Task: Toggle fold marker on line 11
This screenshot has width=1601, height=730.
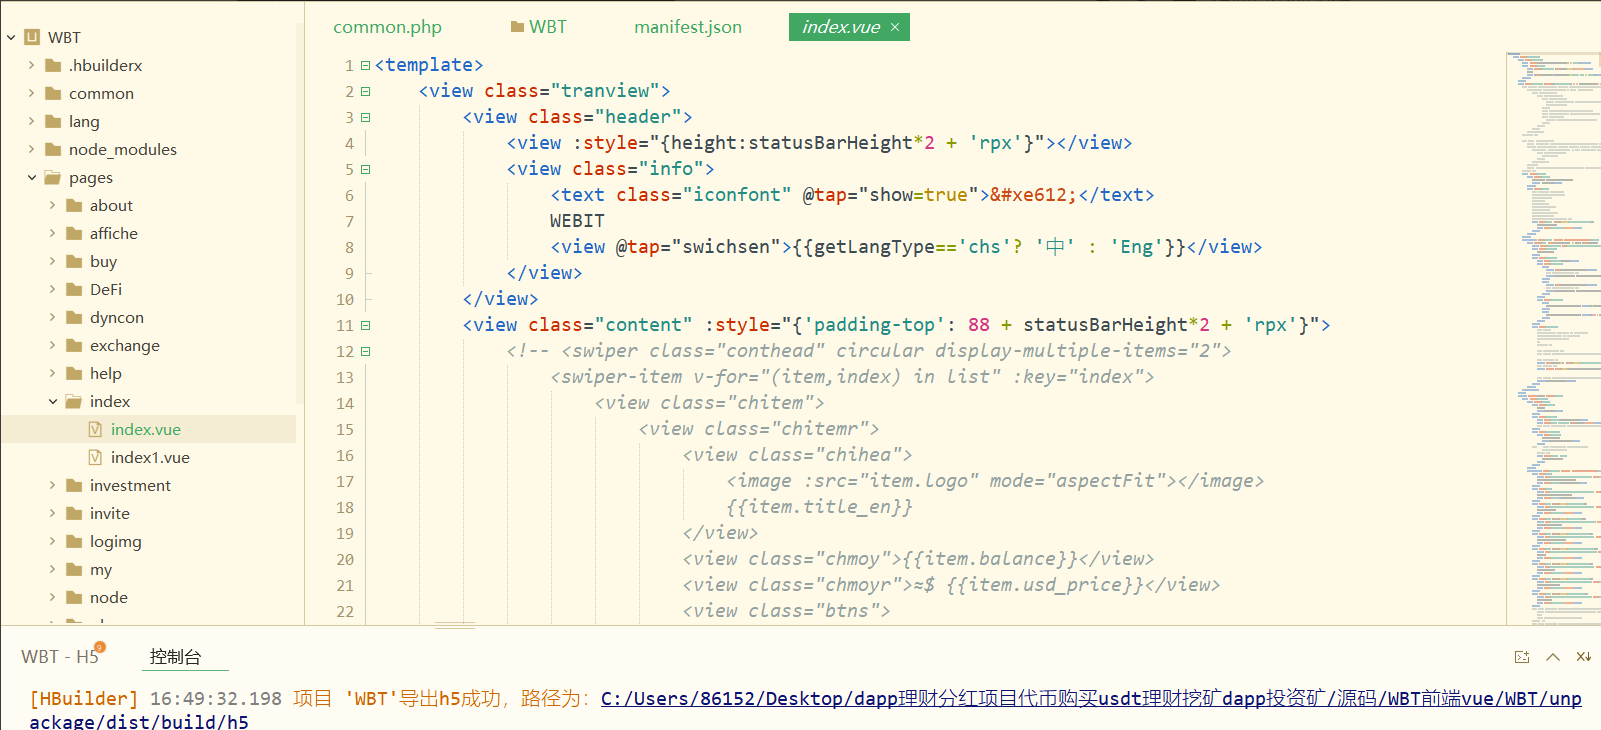Action: (366, 325)
